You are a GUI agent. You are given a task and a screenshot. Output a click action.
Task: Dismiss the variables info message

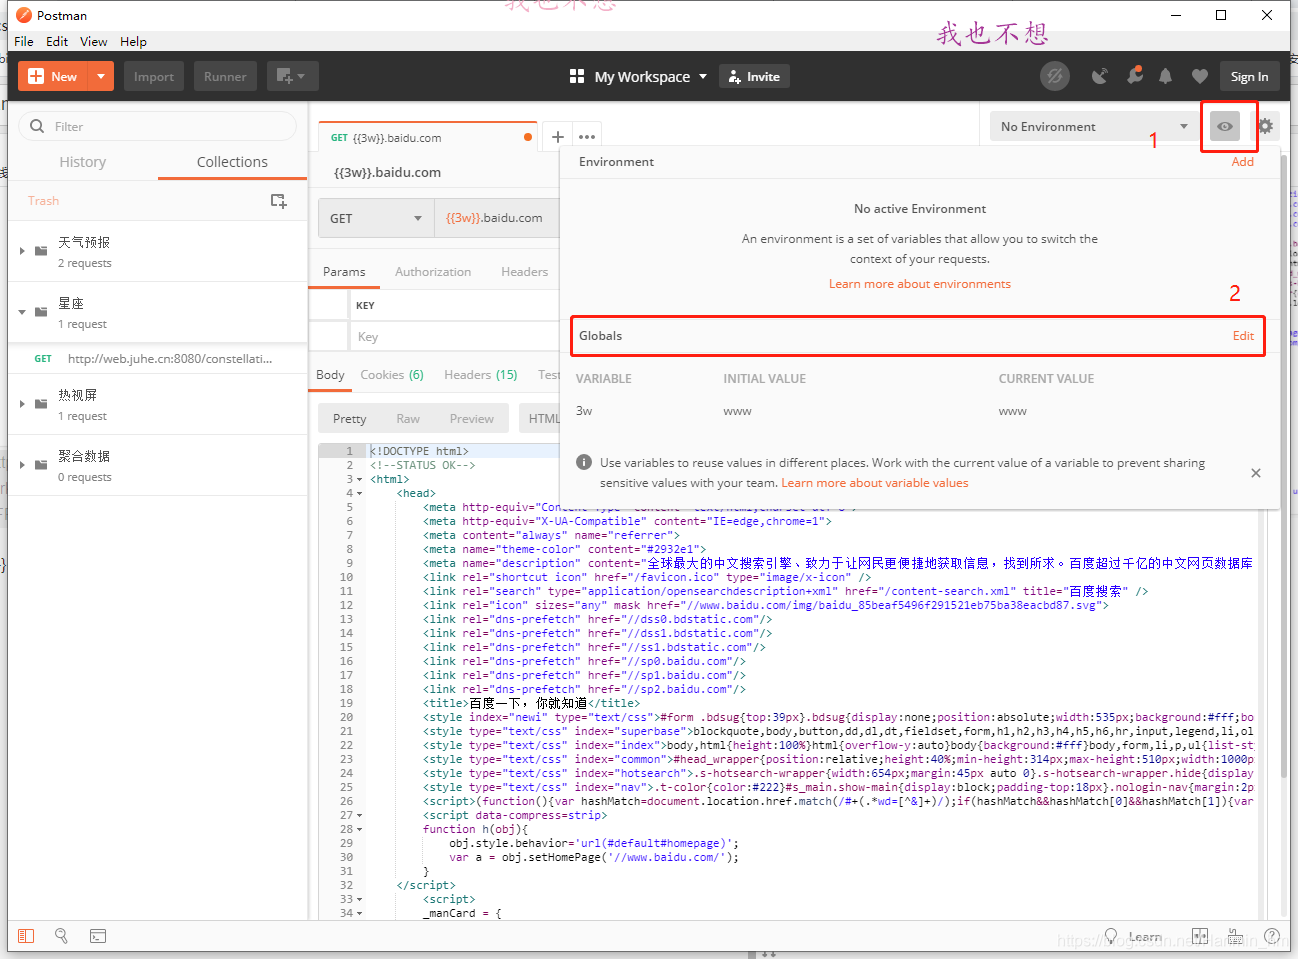click(x=1256, y=473)
